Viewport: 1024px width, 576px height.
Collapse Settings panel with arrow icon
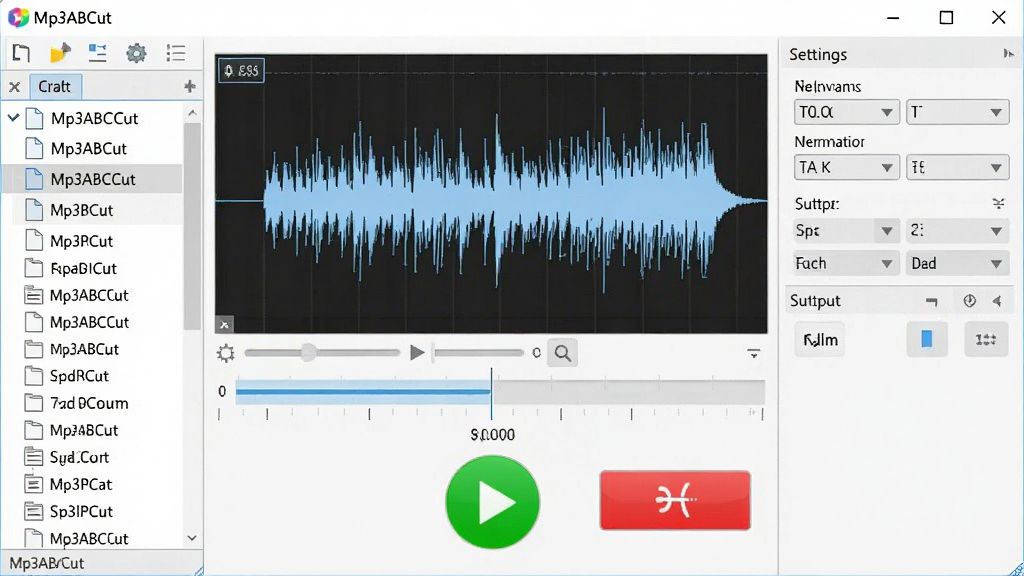[x=1008, y=54]
